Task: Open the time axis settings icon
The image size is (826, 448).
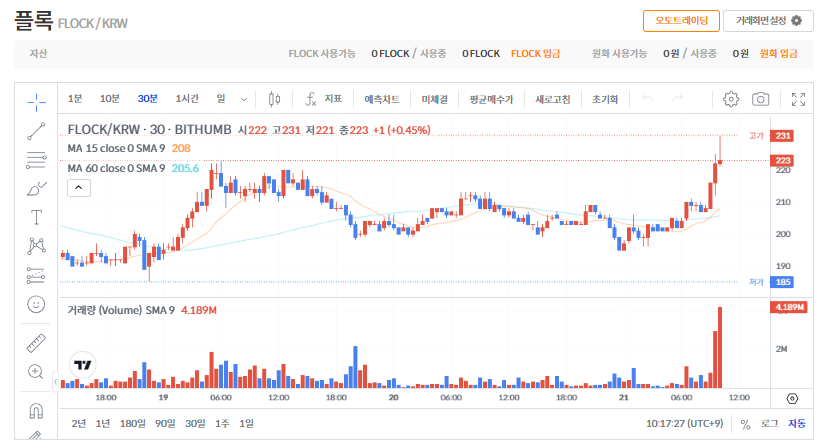Action: 792,398
